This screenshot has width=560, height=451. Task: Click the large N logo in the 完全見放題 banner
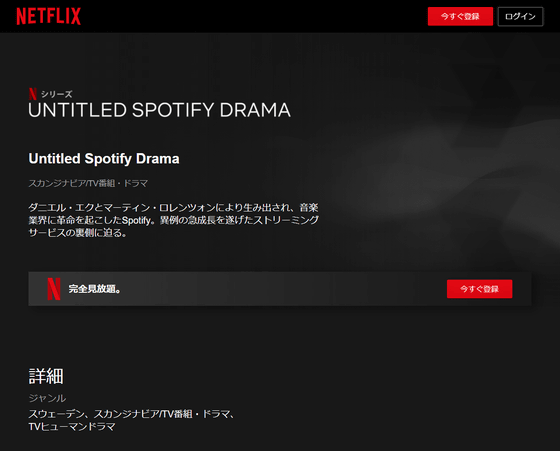click(x=54, y=289)
